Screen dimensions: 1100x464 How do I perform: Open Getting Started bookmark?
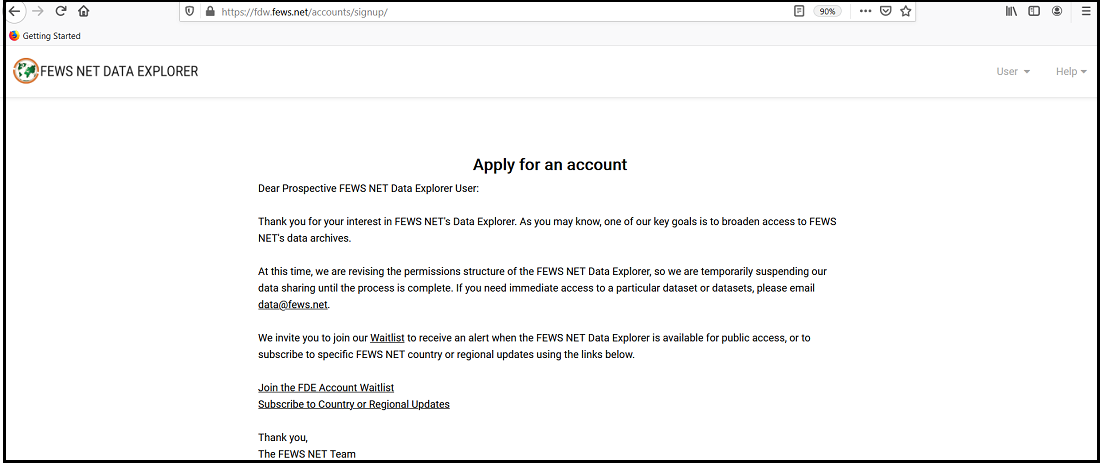[45, 36]
